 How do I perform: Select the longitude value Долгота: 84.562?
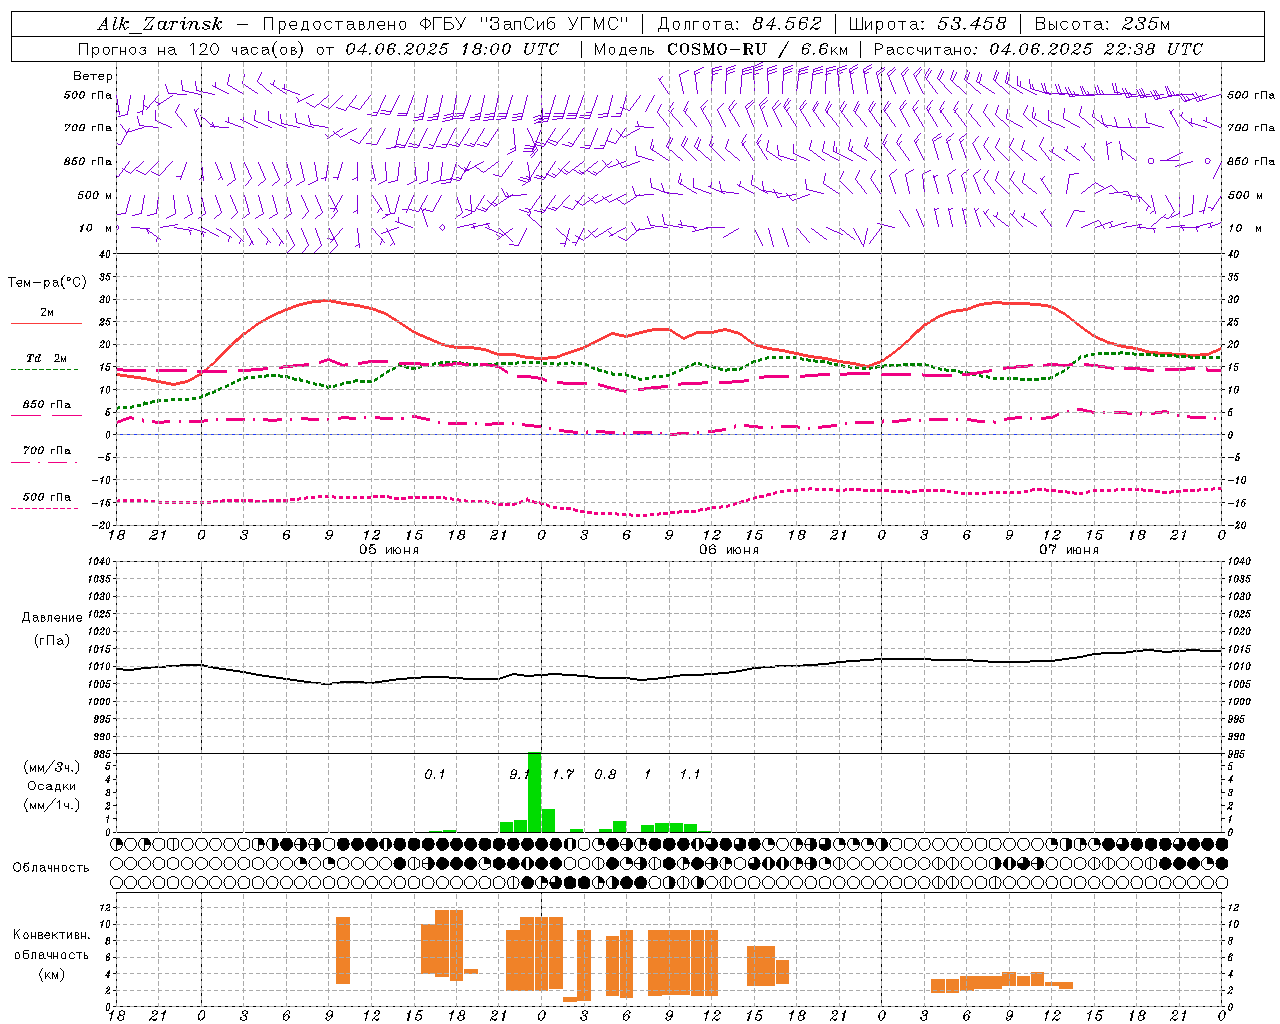tap(739, 24)
